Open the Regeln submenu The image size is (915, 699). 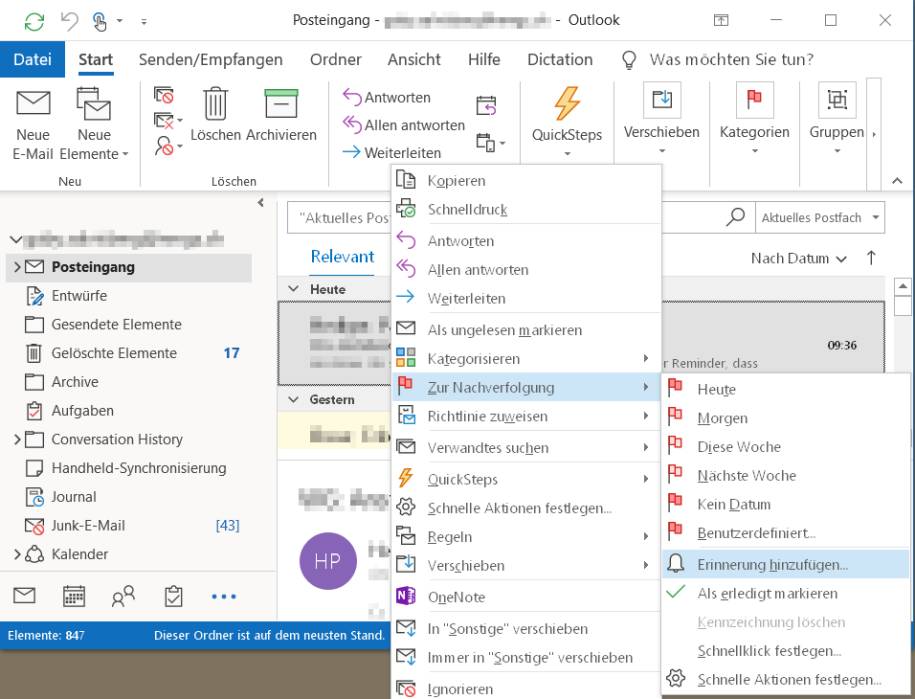tap(526, 537)
